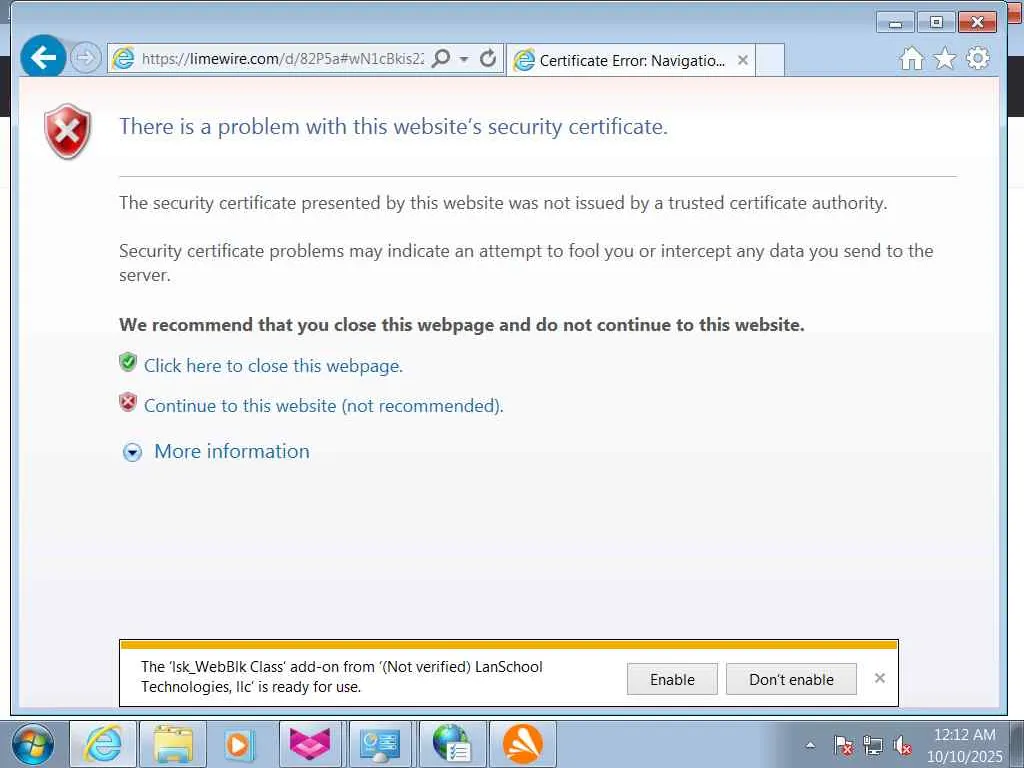The image size is (1024, 768).
Task: Dismiss the add-on notification bar
Action: [x=880, y=678]
